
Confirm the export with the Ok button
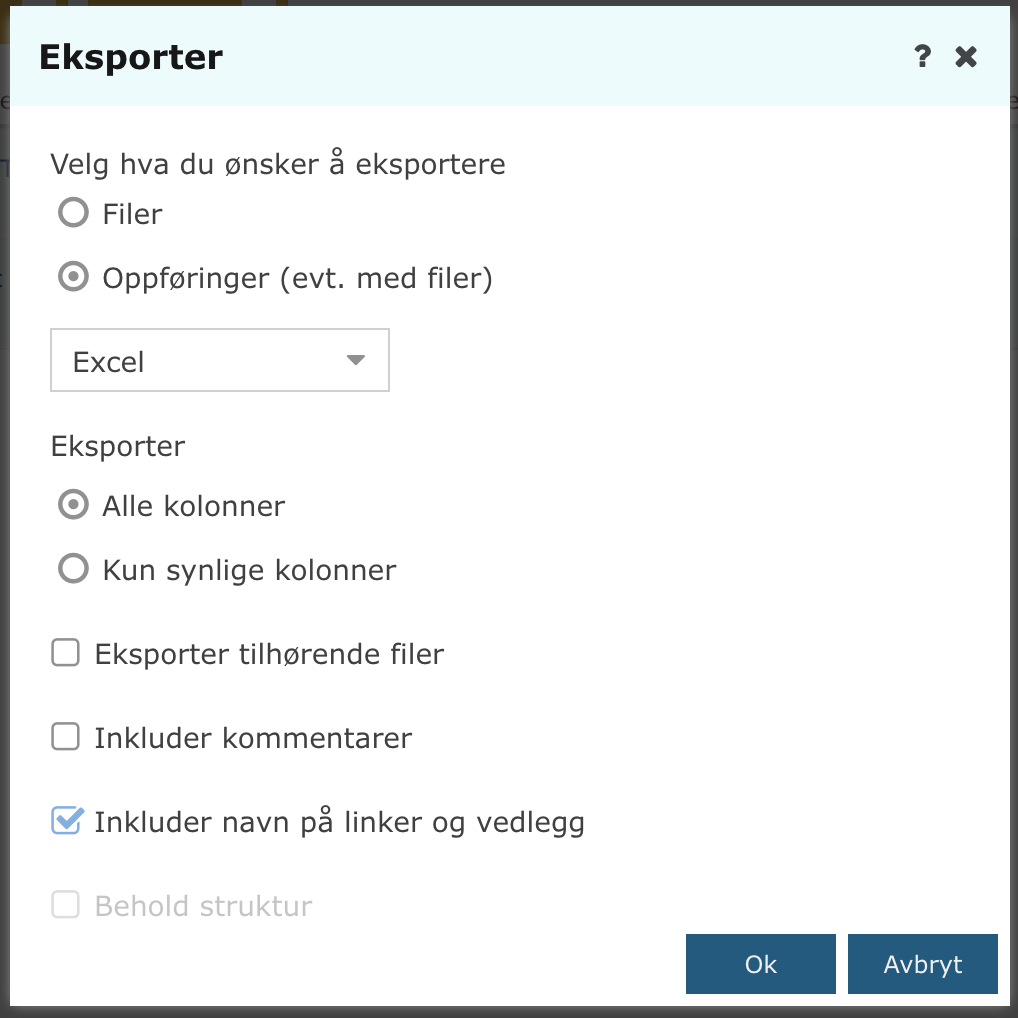761,964
